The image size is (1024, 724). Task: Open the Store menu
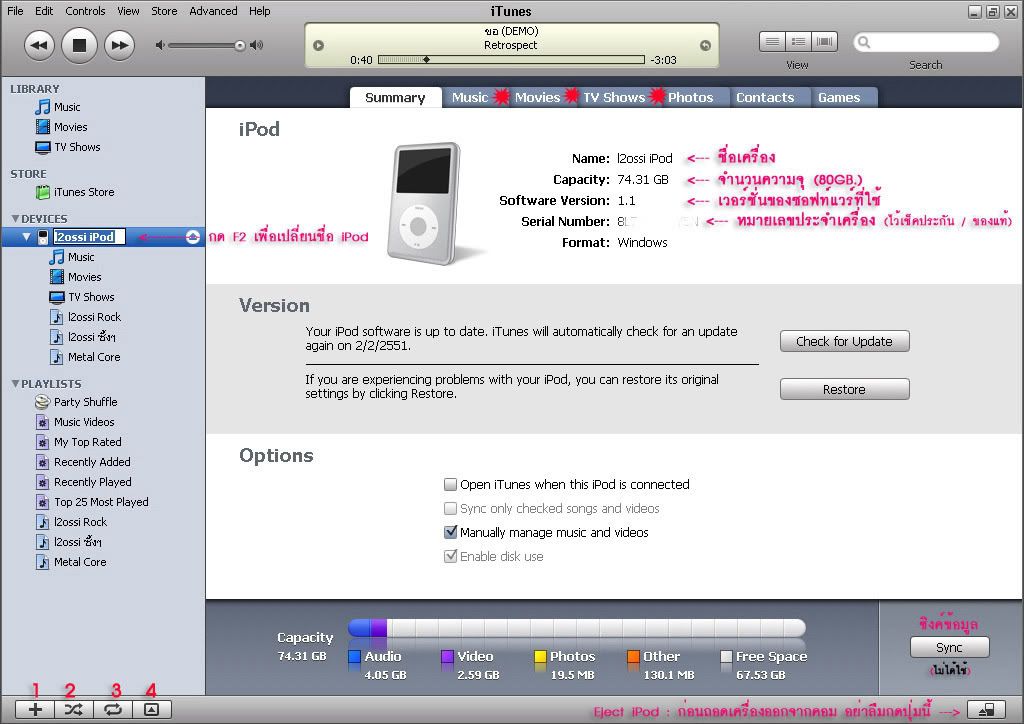tap(164, 11)
